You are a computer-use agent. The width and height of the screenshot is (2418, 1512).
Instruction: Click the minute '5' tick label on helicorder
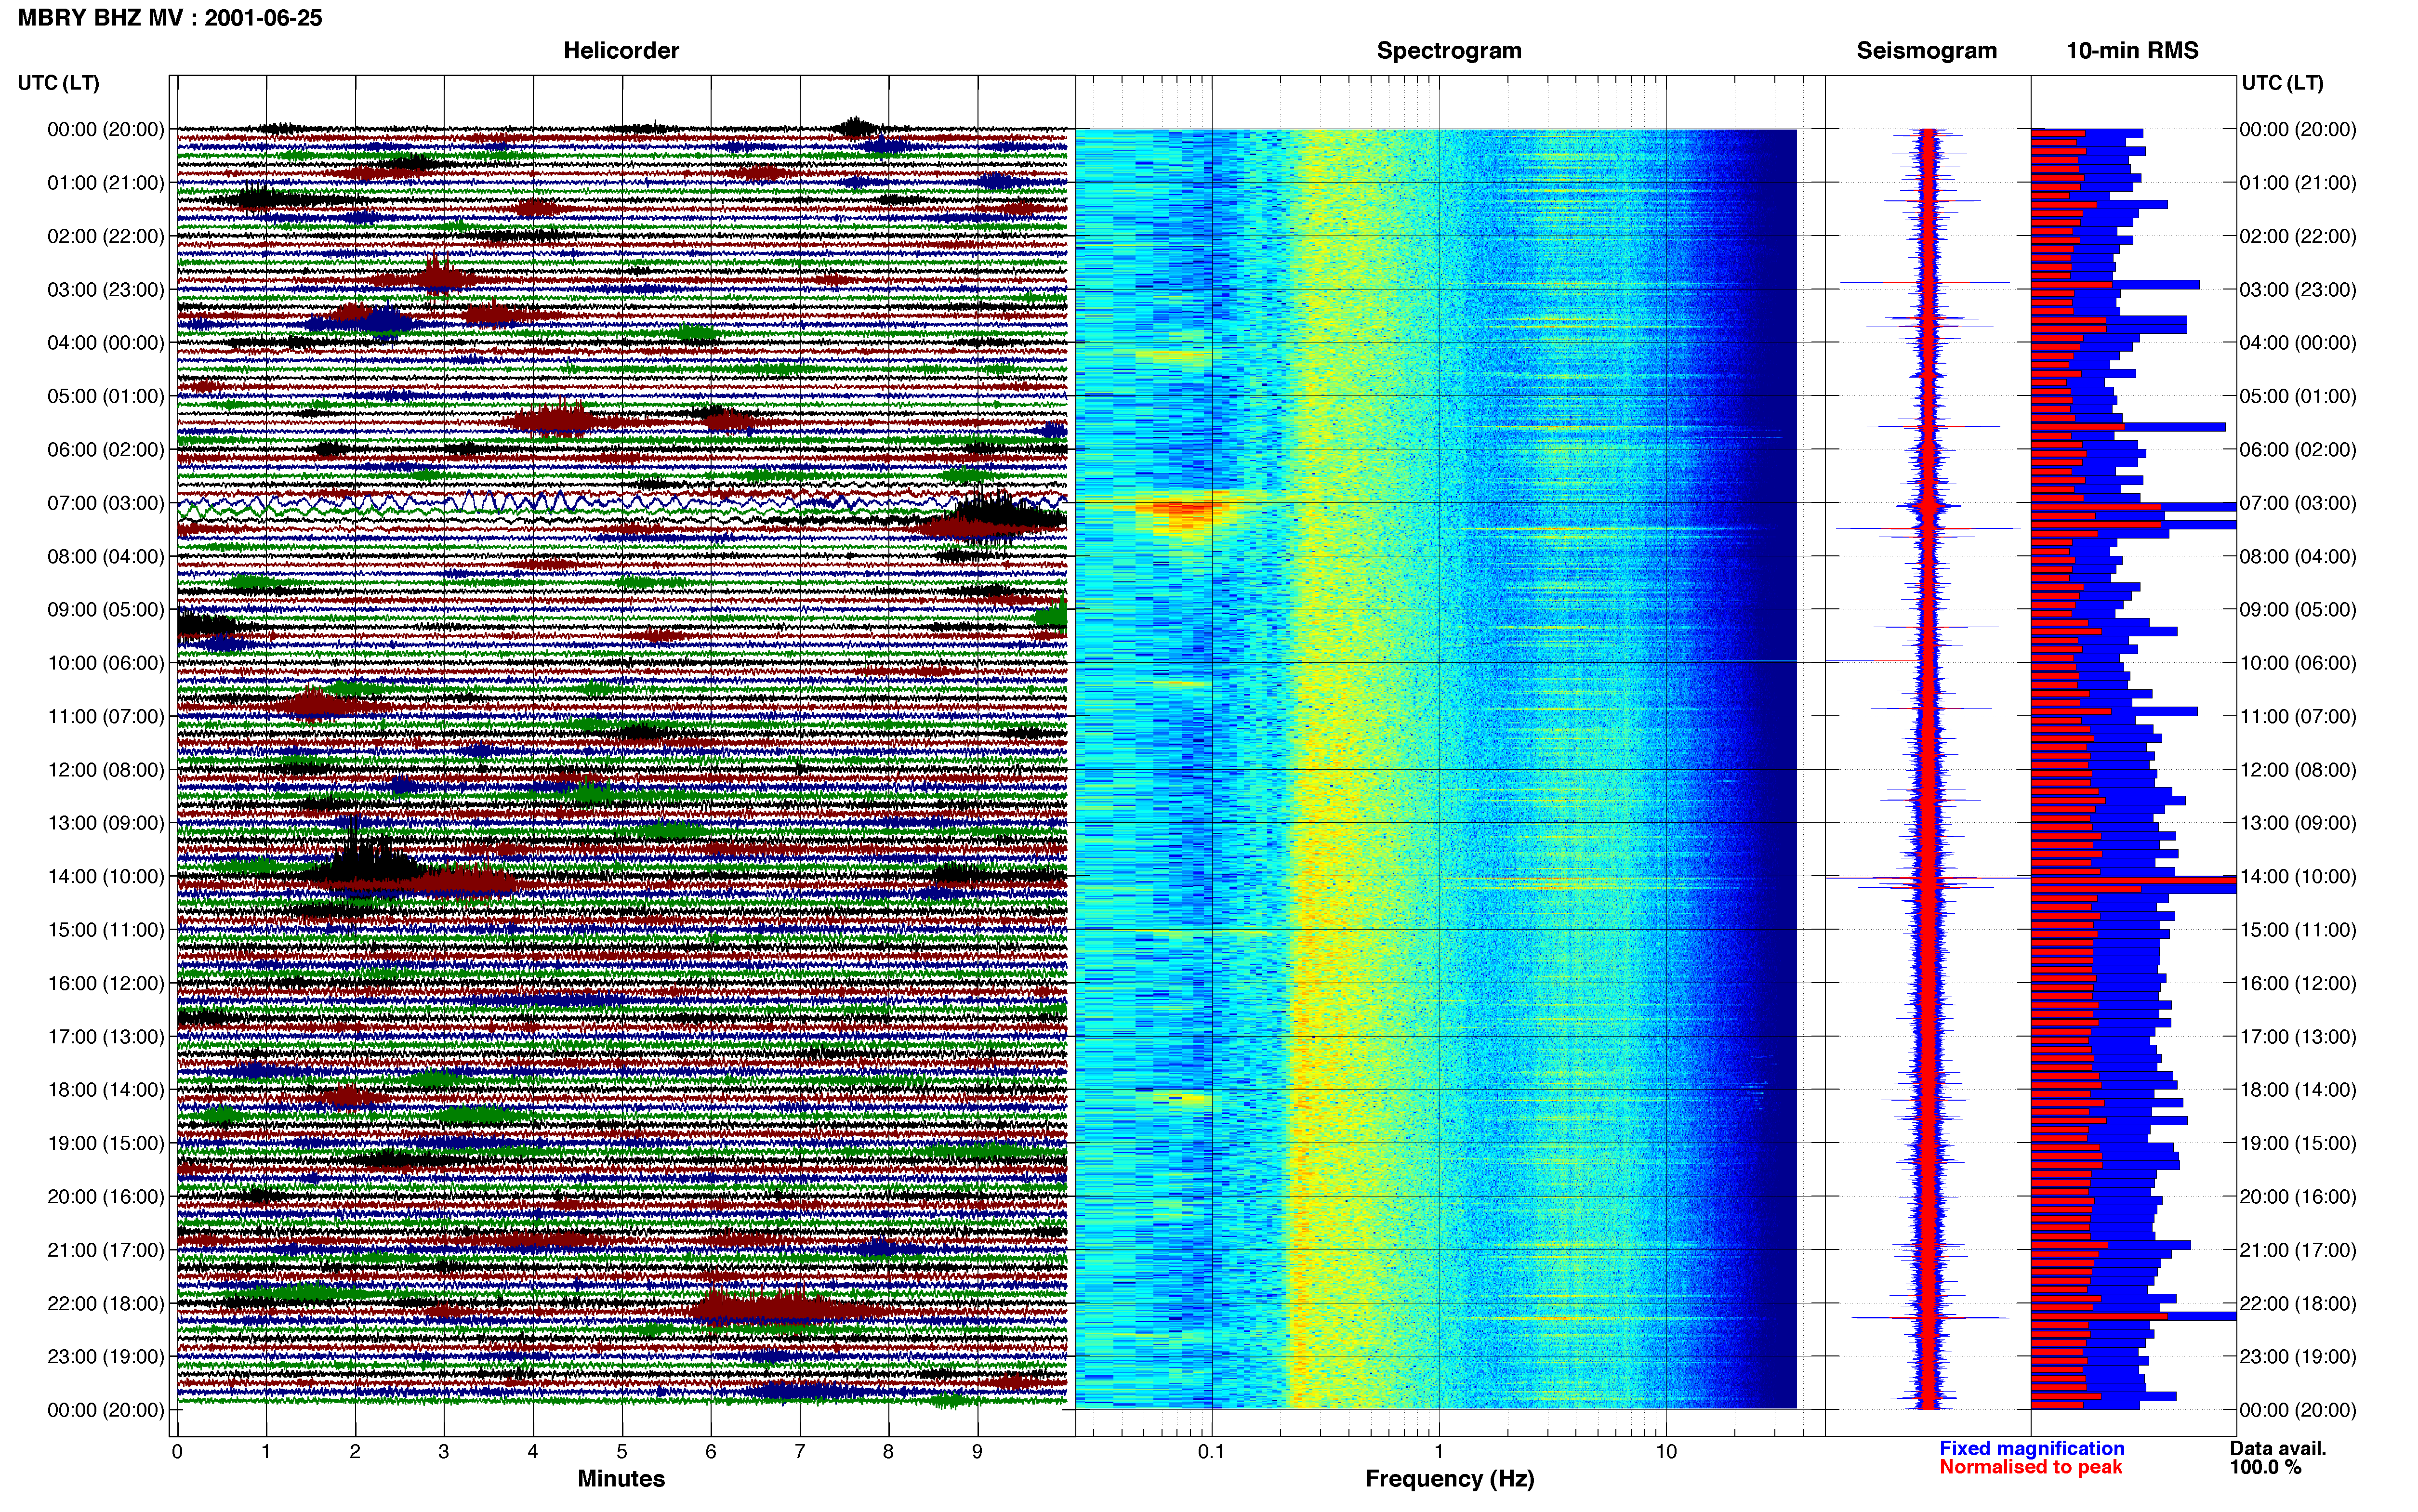point(622,1452)
